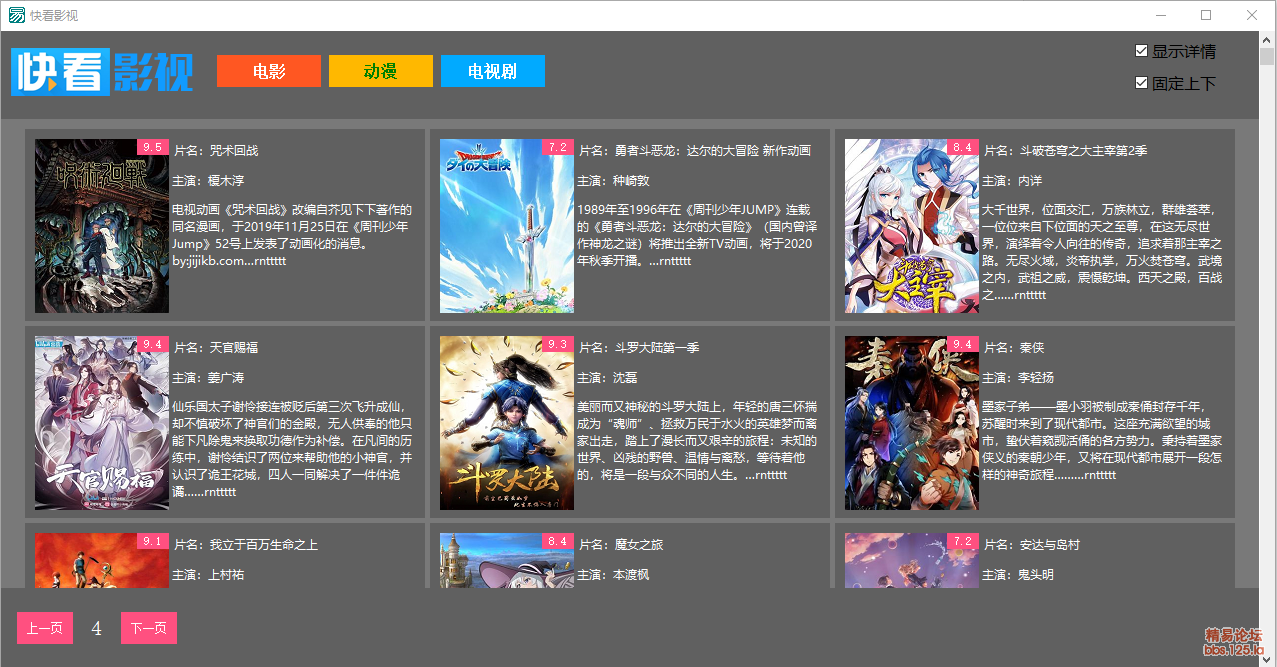The height and width of the screenshot is (667, 1277).
Task: Click the 快看影视 logo banner
Action: coord(102,72)
